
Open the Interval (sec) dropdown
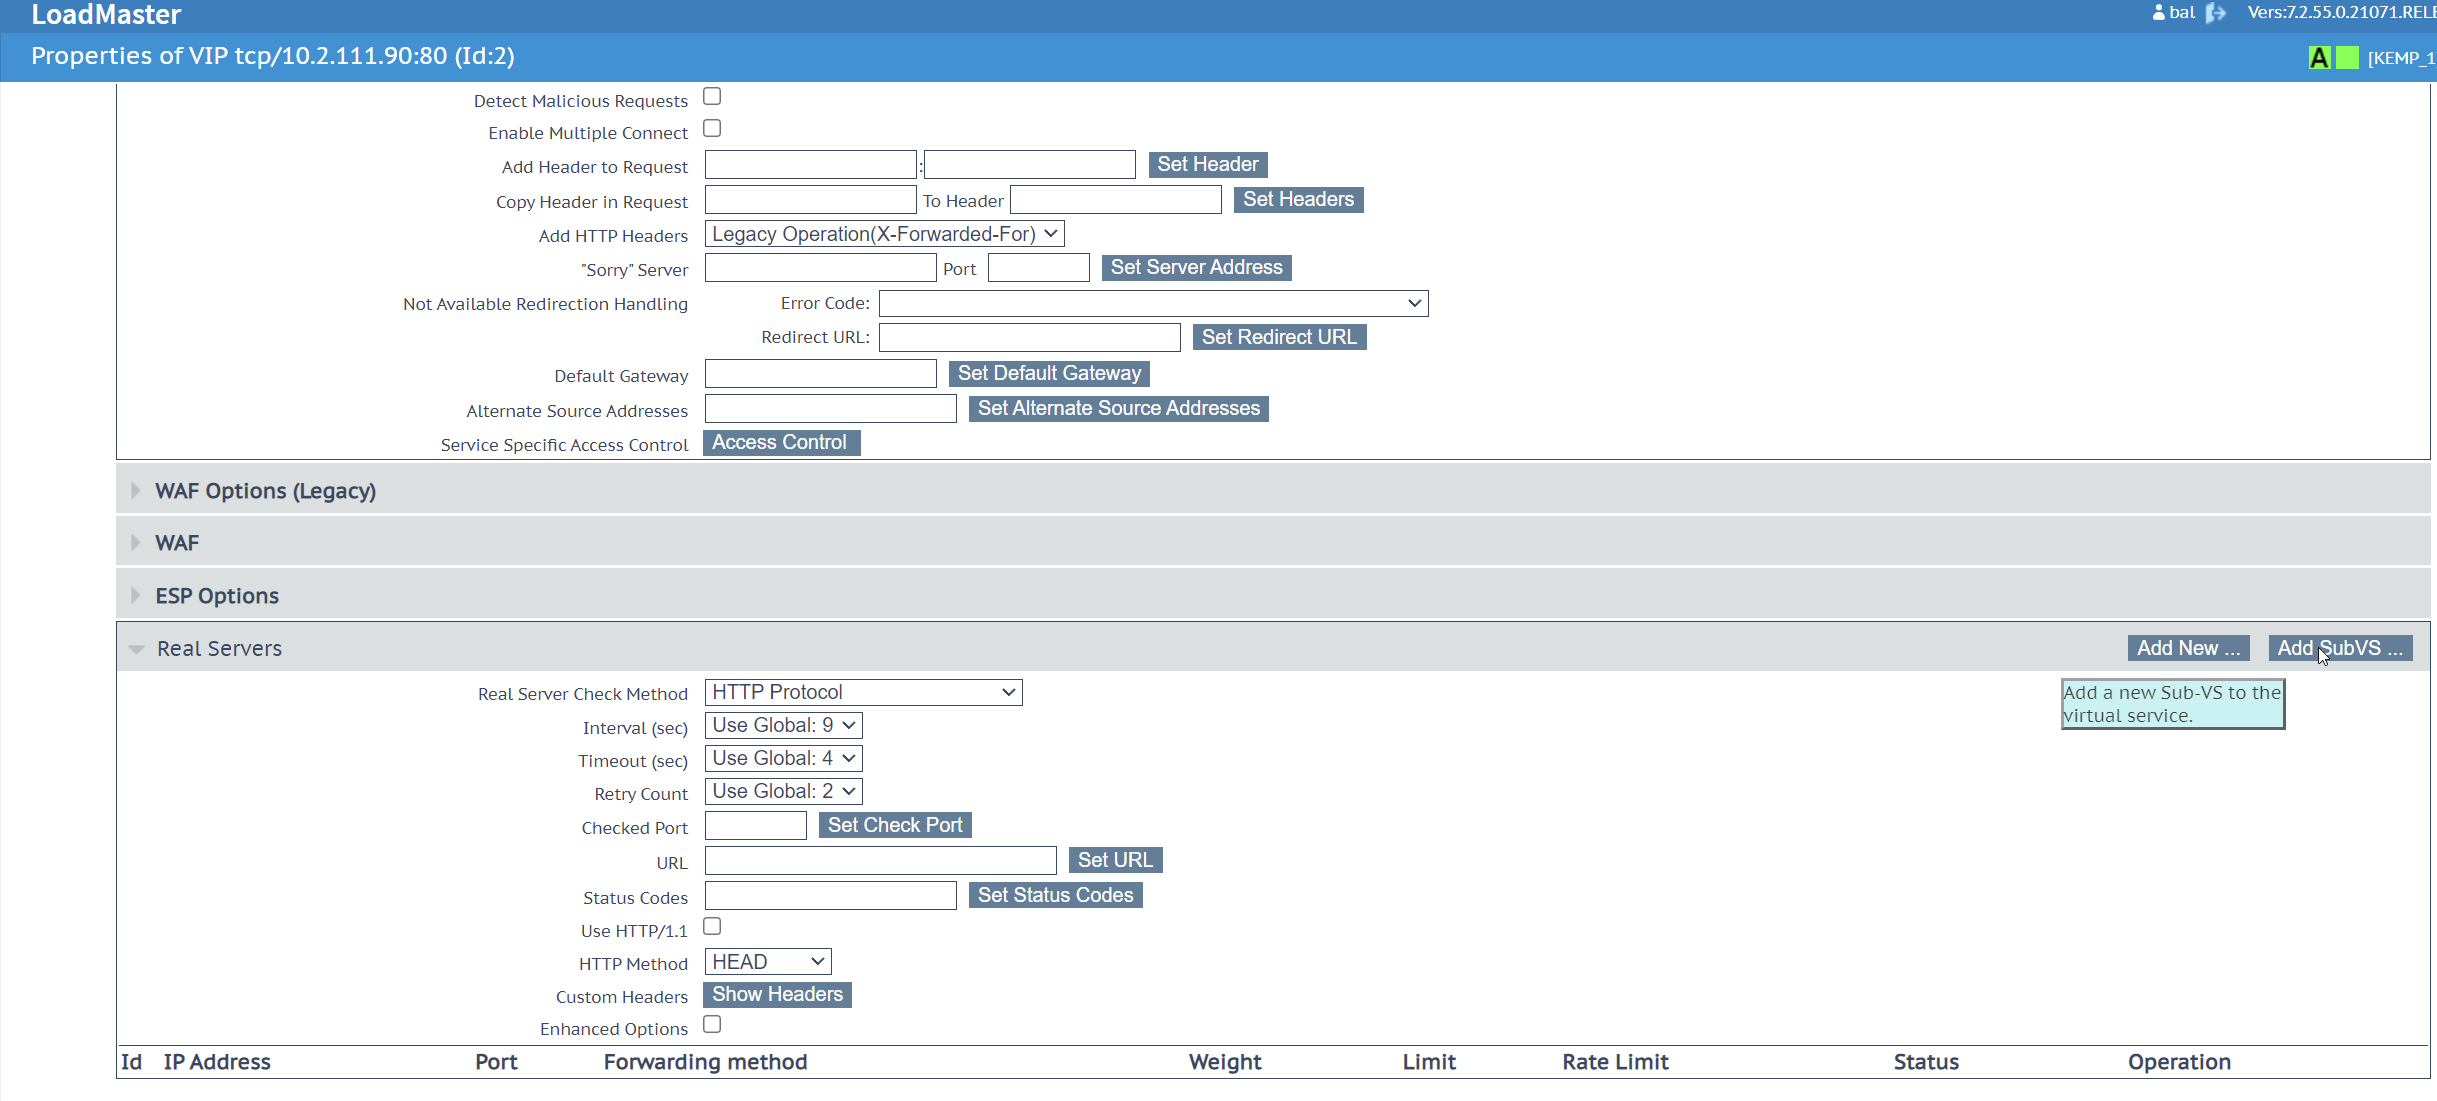[x=783, y=725]
